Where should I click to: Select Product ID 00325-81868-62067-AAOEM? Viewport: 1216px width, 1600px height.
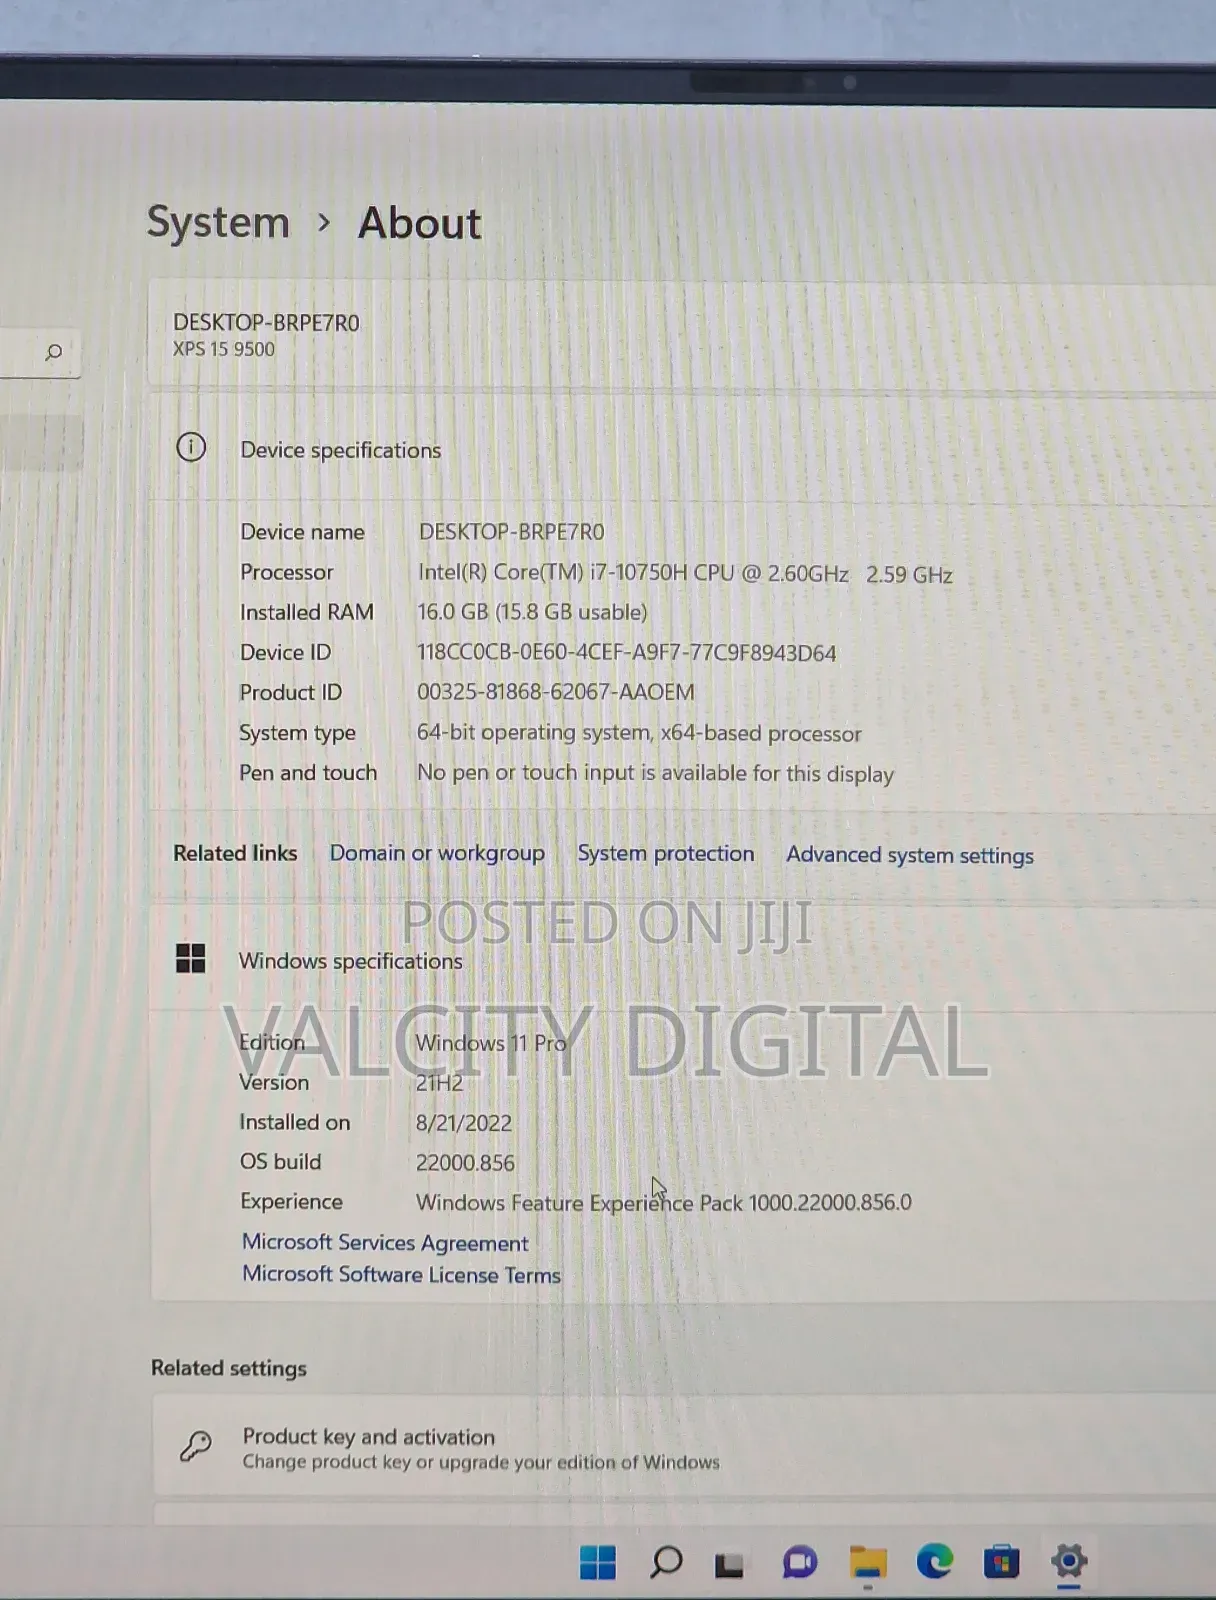pos(556,692)
